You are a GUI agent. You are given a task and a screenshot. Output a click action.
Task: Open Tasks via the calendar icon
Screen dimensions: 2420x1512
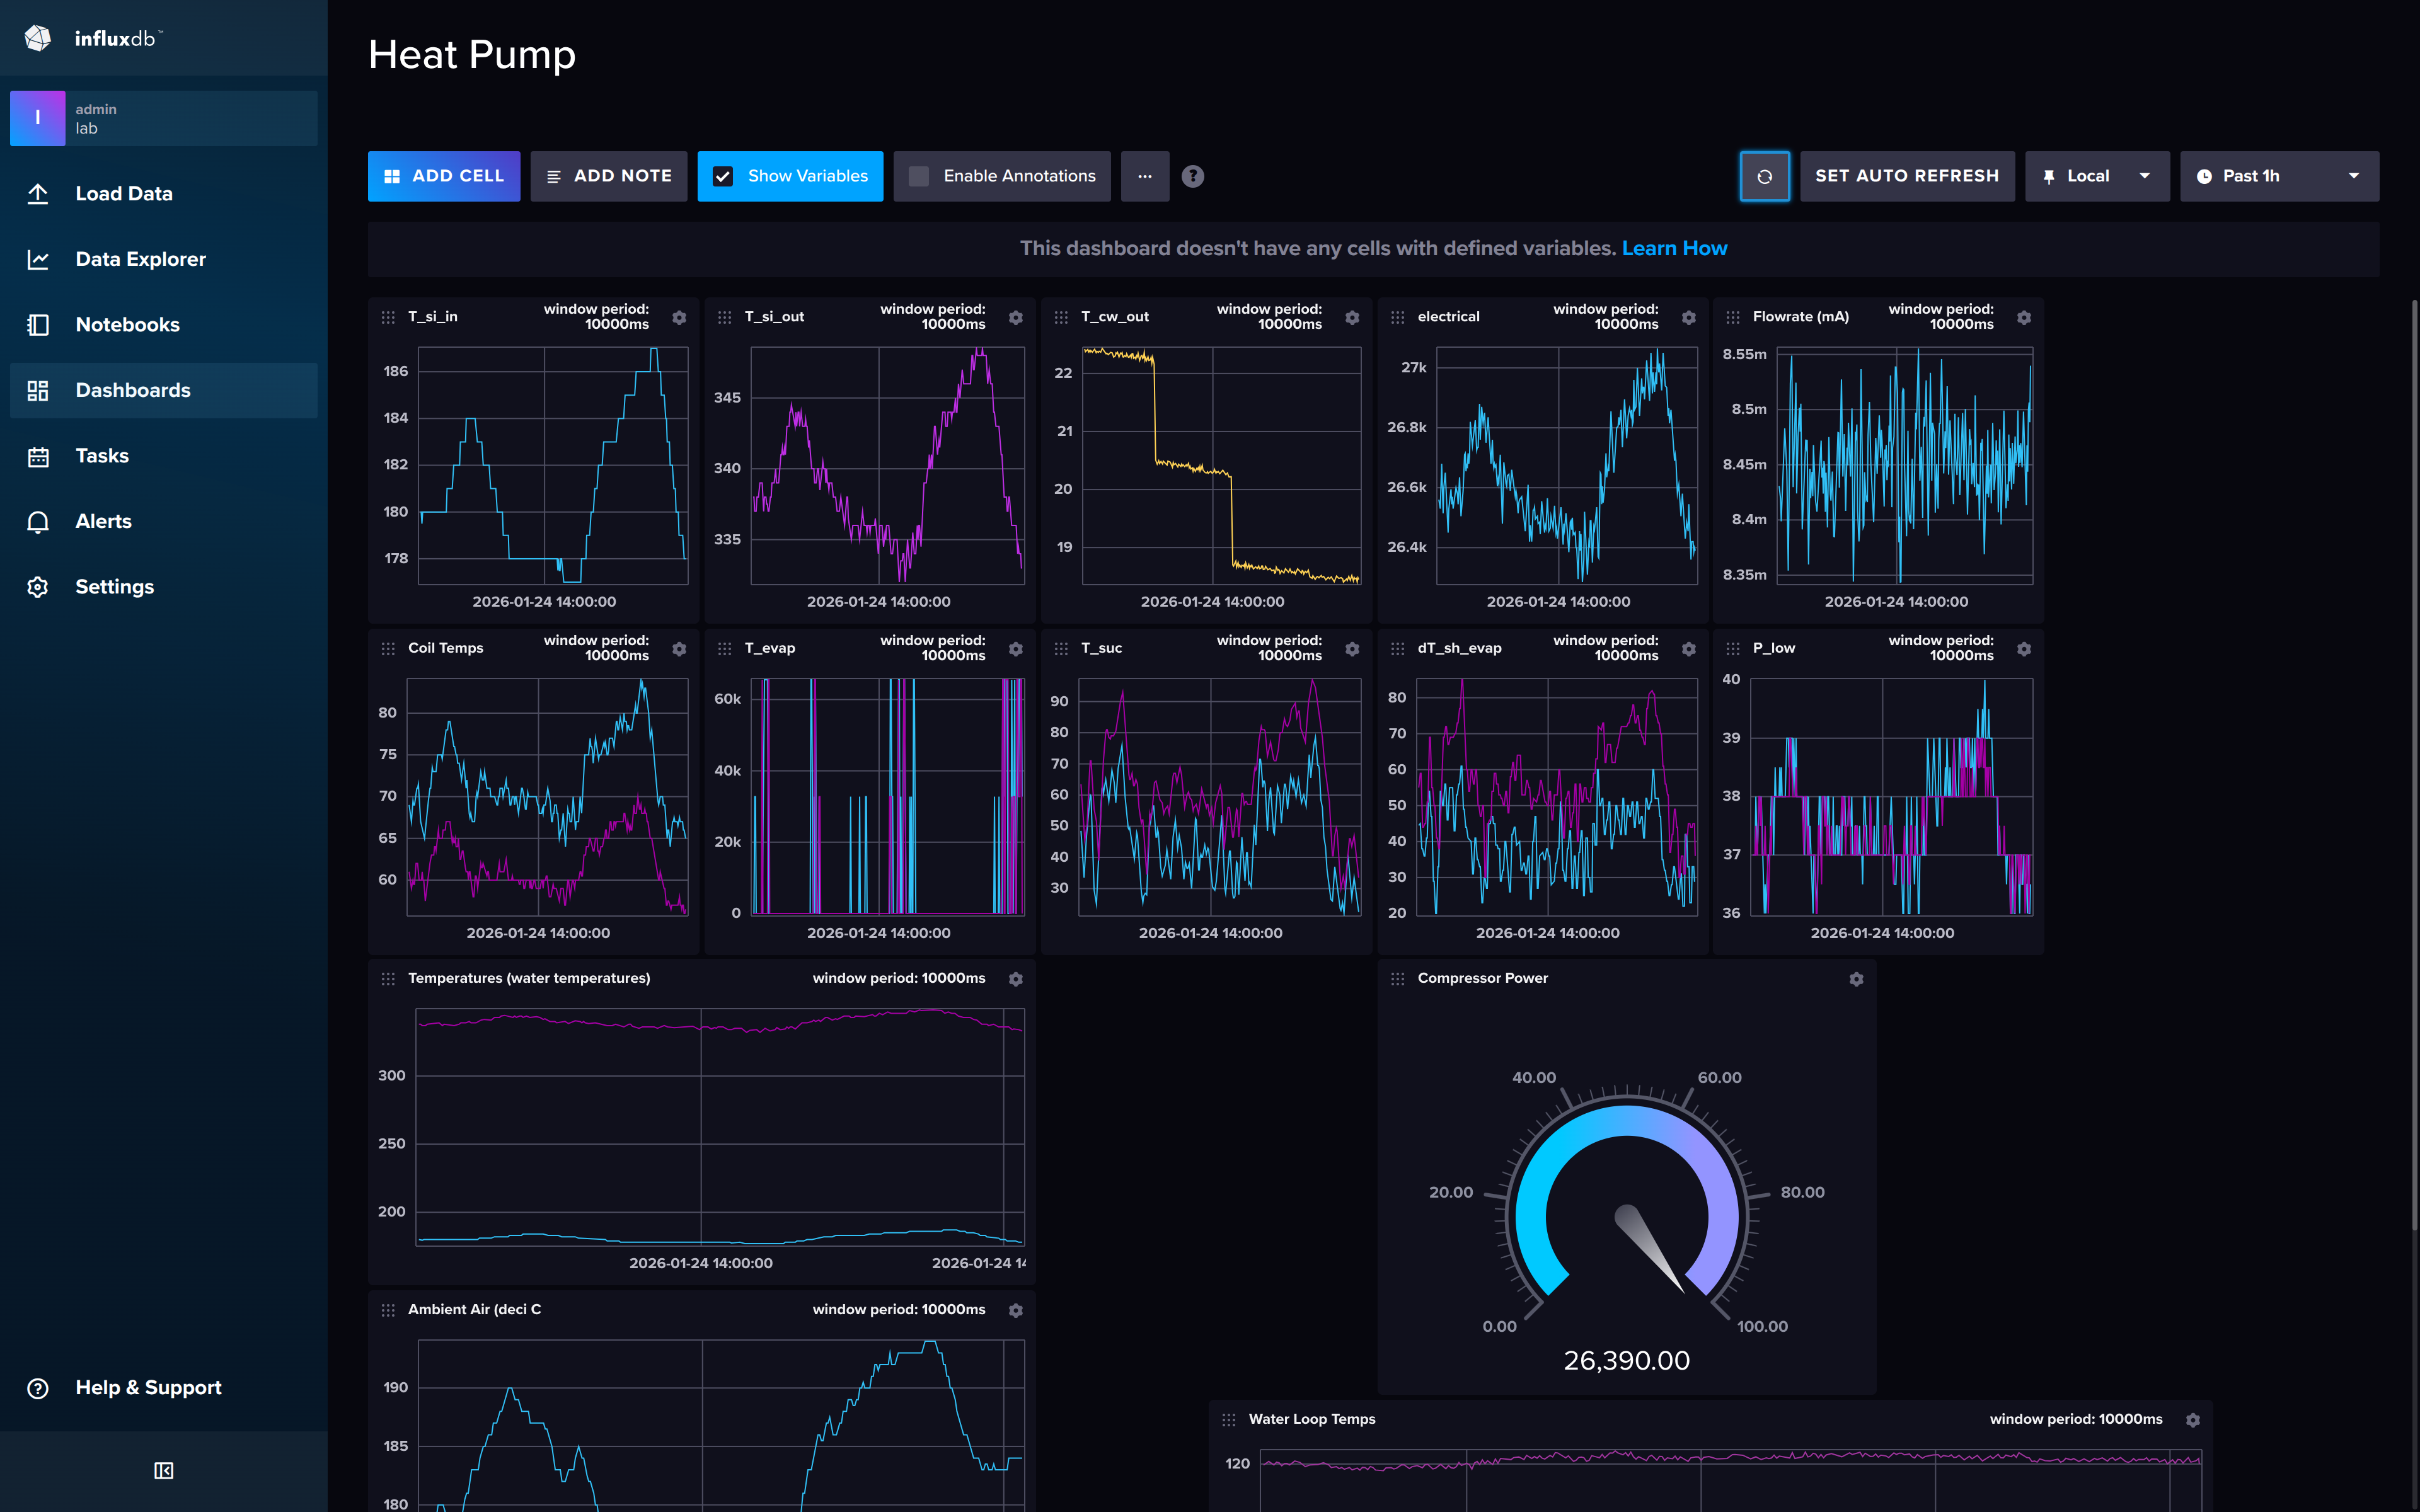(37, 455)
